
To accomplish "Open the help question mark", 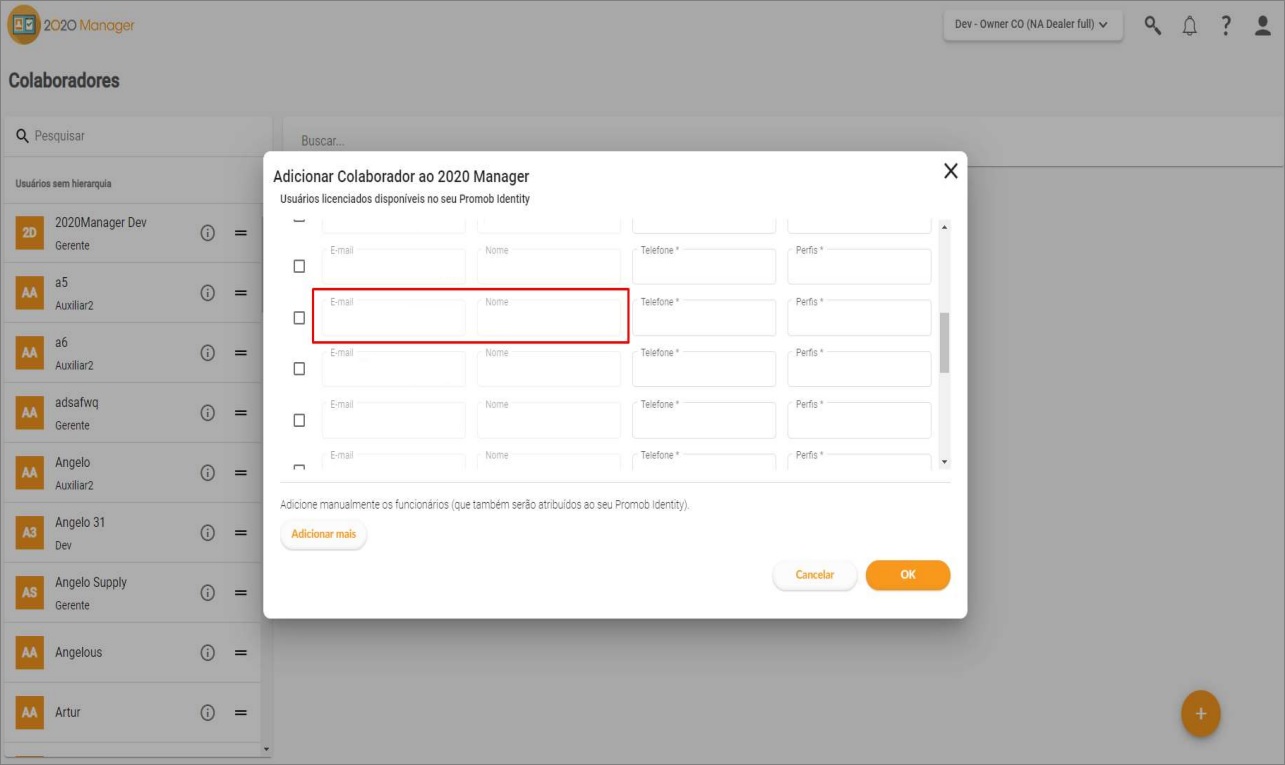I will (x=1225, y=24).
